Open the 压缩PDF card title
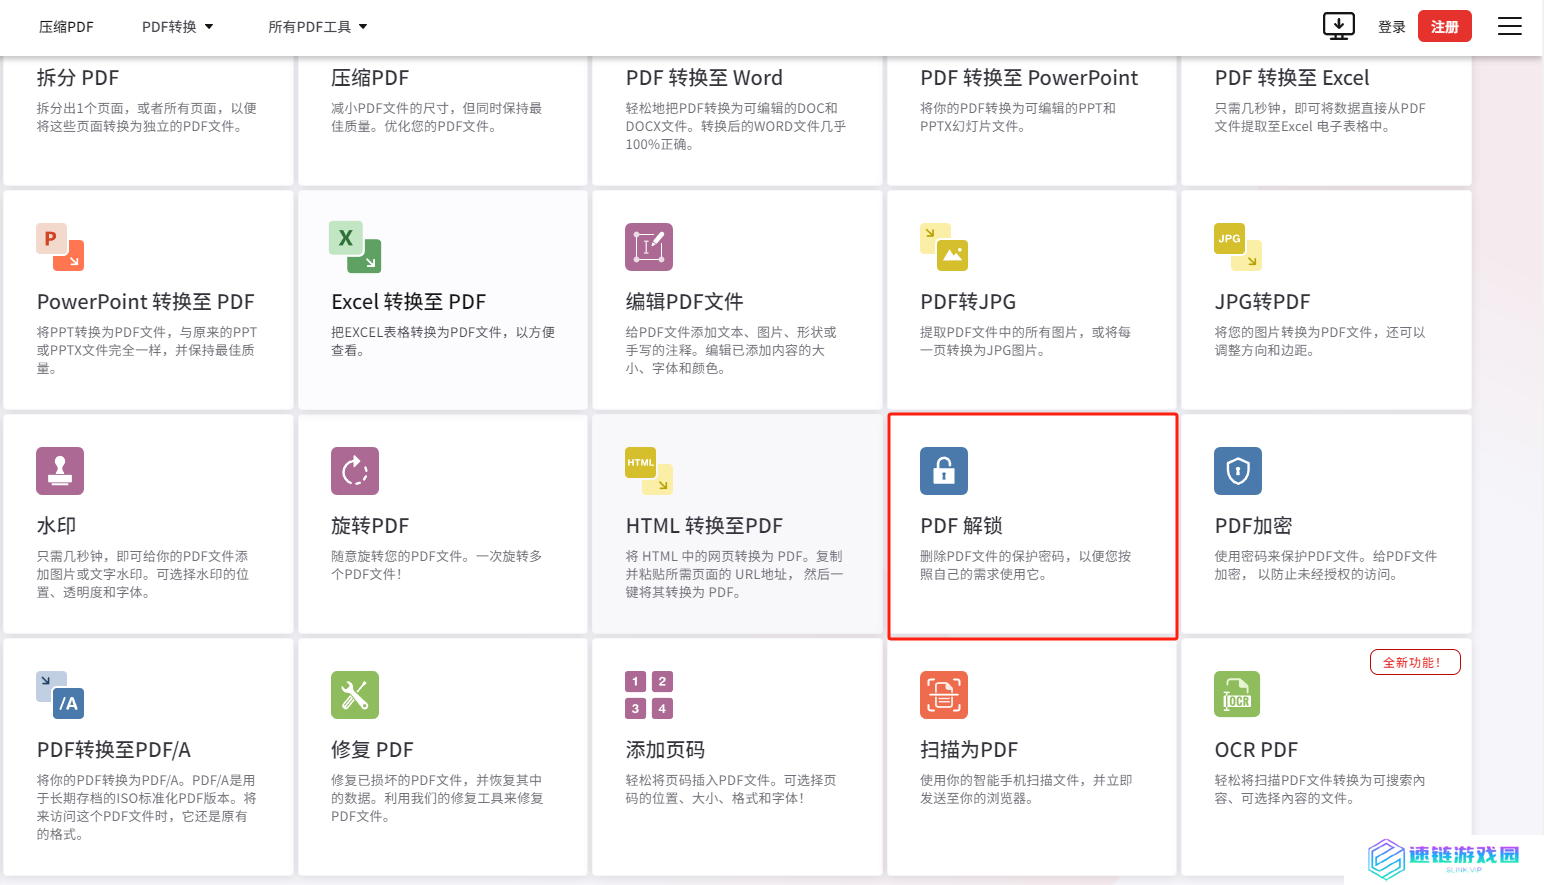This screenshot has height=885, width=1544. tap(370, 78)
